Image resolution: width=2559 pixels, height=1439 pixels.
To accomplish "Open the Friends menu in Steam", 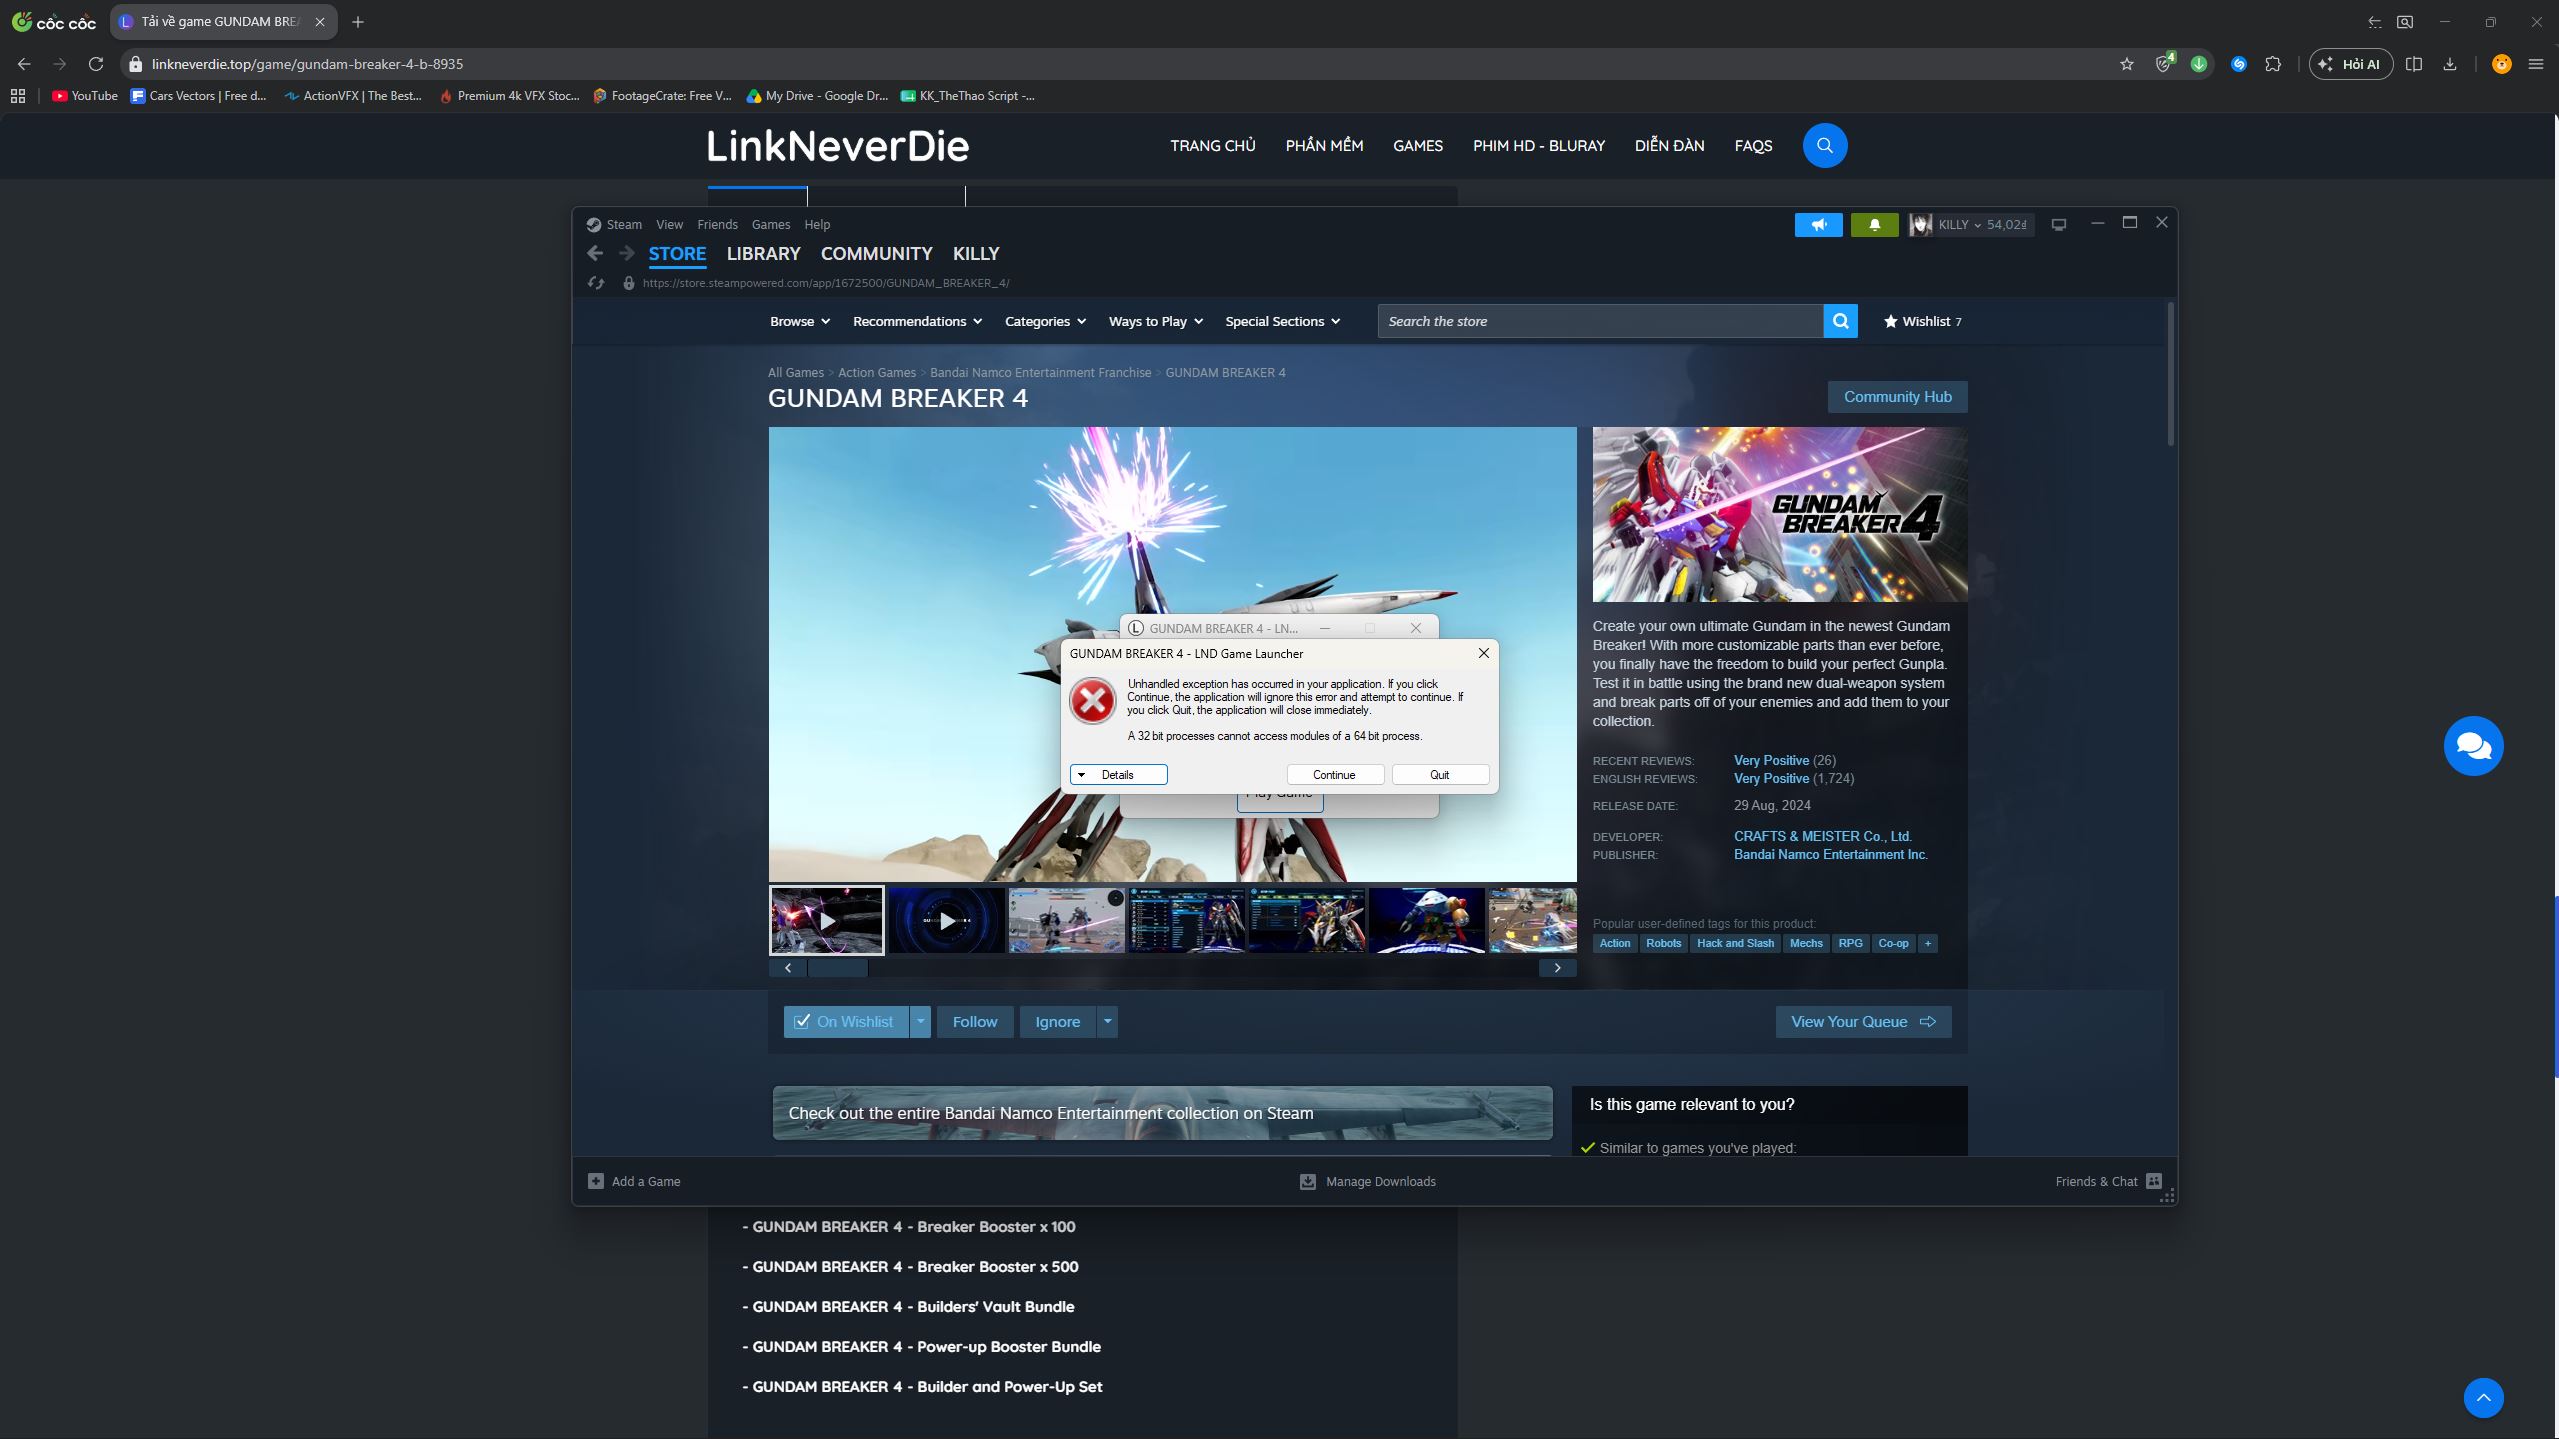I will 717,225.
